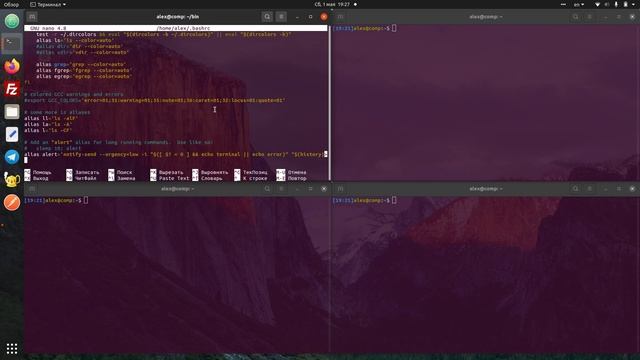Open a new tab in the ~/bin terminal
The height and width of the screenshot is (360, 640).
32,17
